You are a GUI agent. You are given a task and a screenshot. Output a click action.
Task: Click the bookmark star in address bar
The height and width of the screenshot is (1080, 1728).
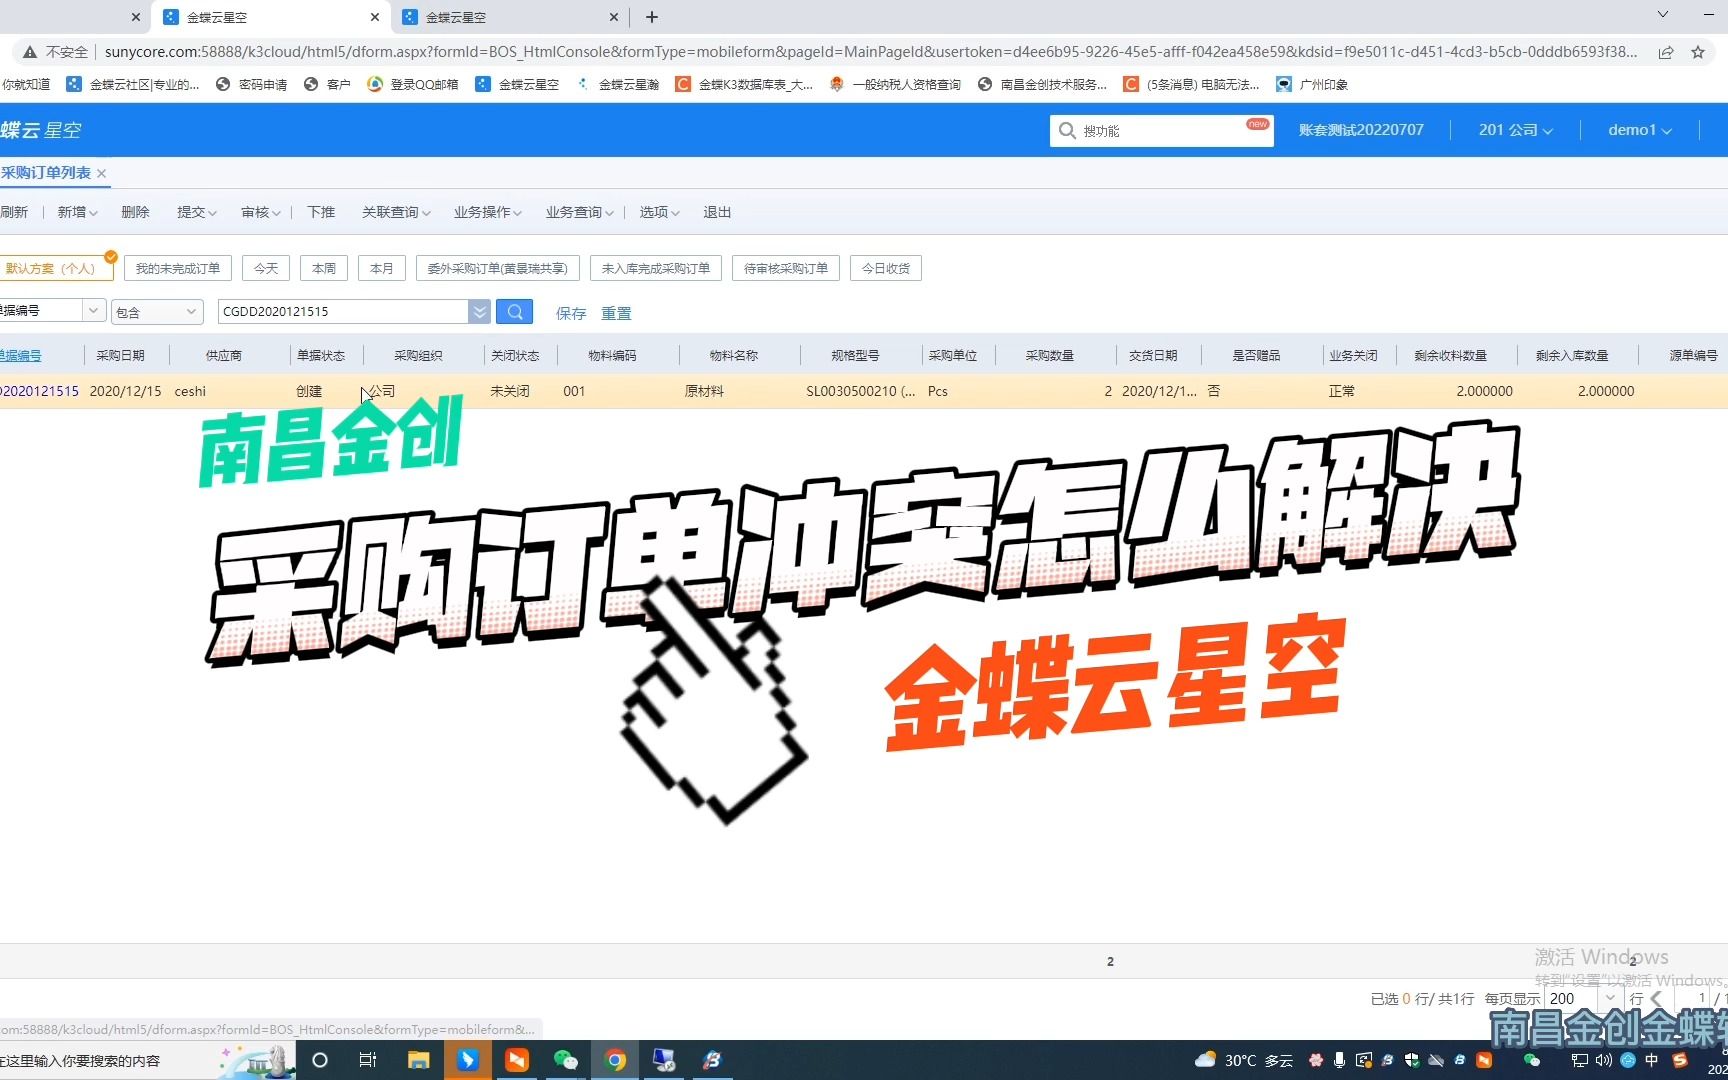tap(1697, 52)
